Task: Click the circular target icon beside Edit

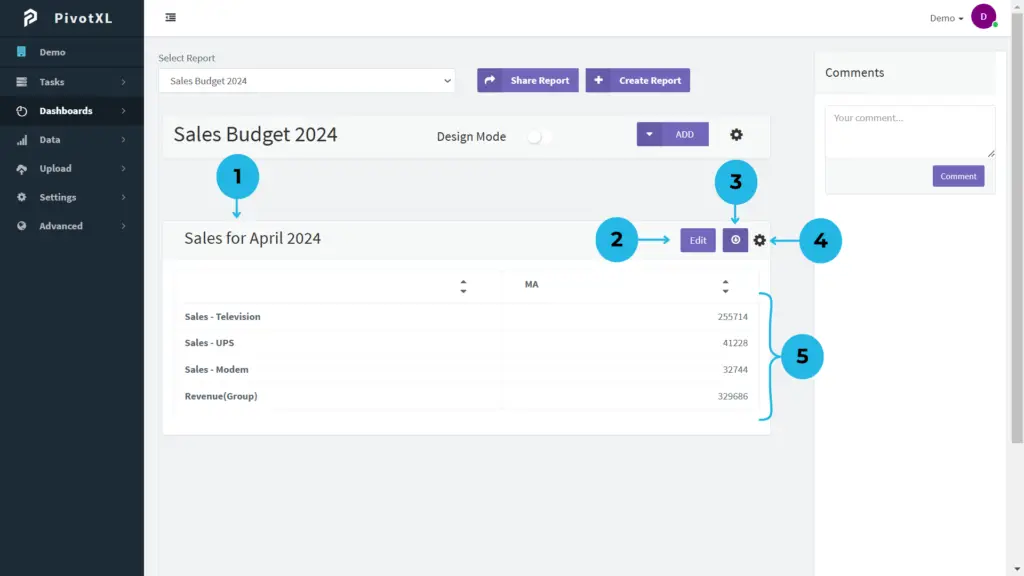Action: tap(735, 240)
